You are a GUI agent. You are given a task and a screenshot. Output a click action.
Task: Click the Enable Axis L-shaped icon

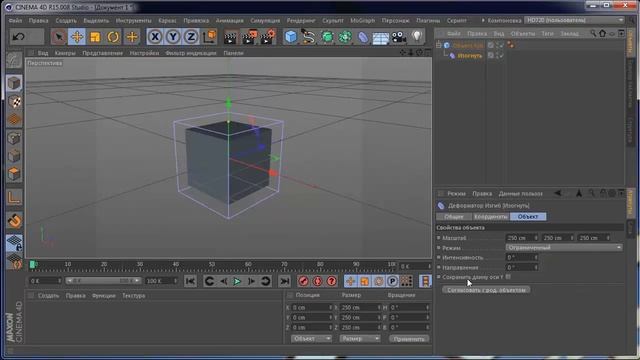point(14,198)
